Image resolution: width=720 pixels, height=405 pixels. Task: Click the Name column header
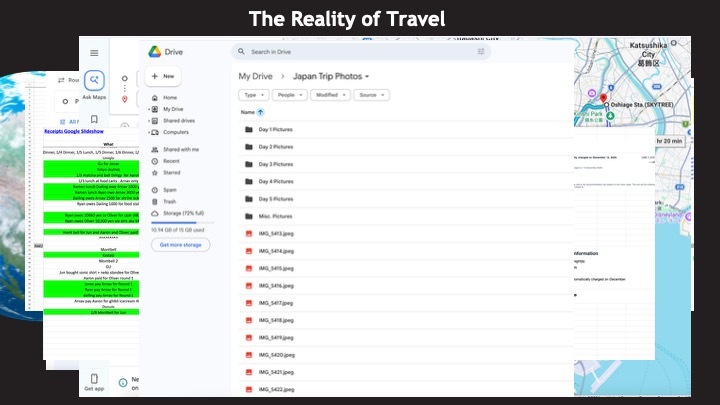248,112
